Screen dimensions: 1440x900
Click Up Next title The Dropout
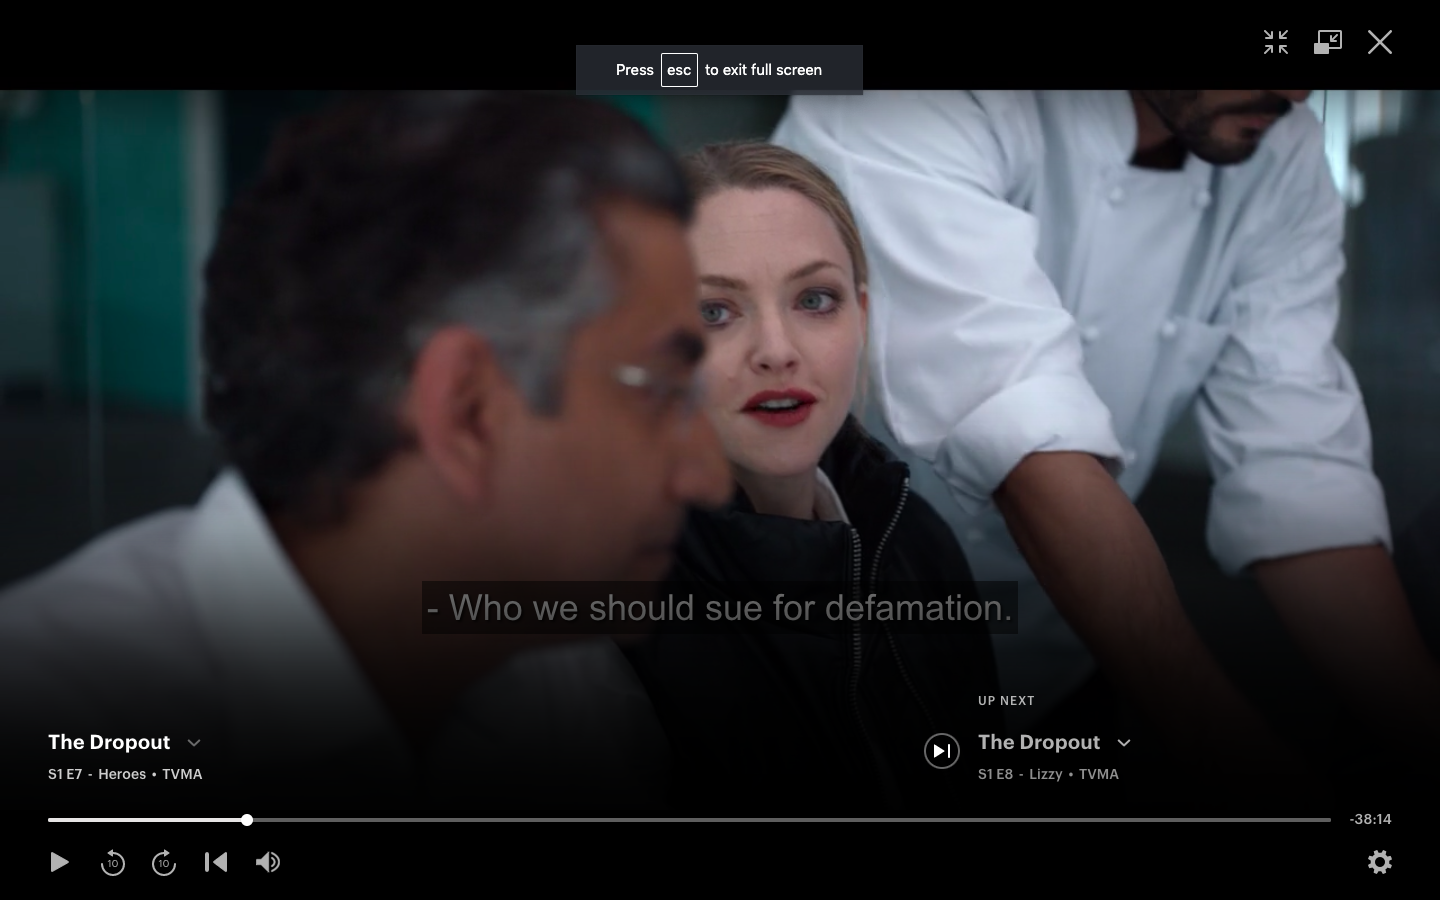click(x=1039, y=742)
